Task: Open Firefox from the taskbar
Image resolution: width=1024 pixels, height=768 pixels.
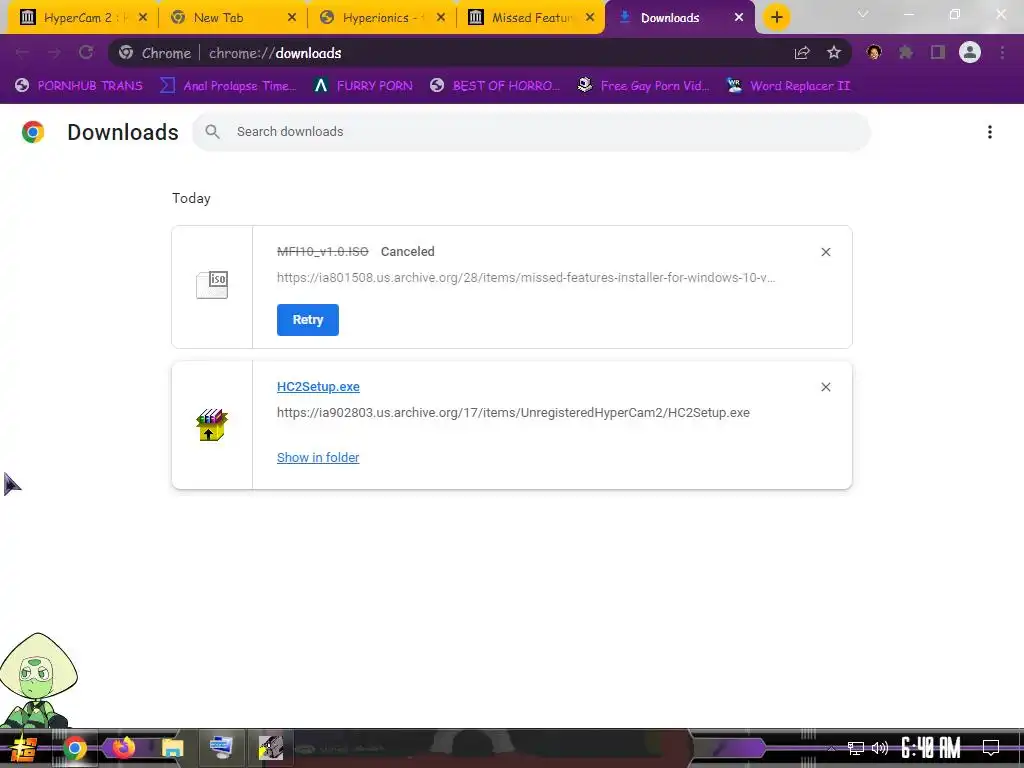Action: click(123, 748)
